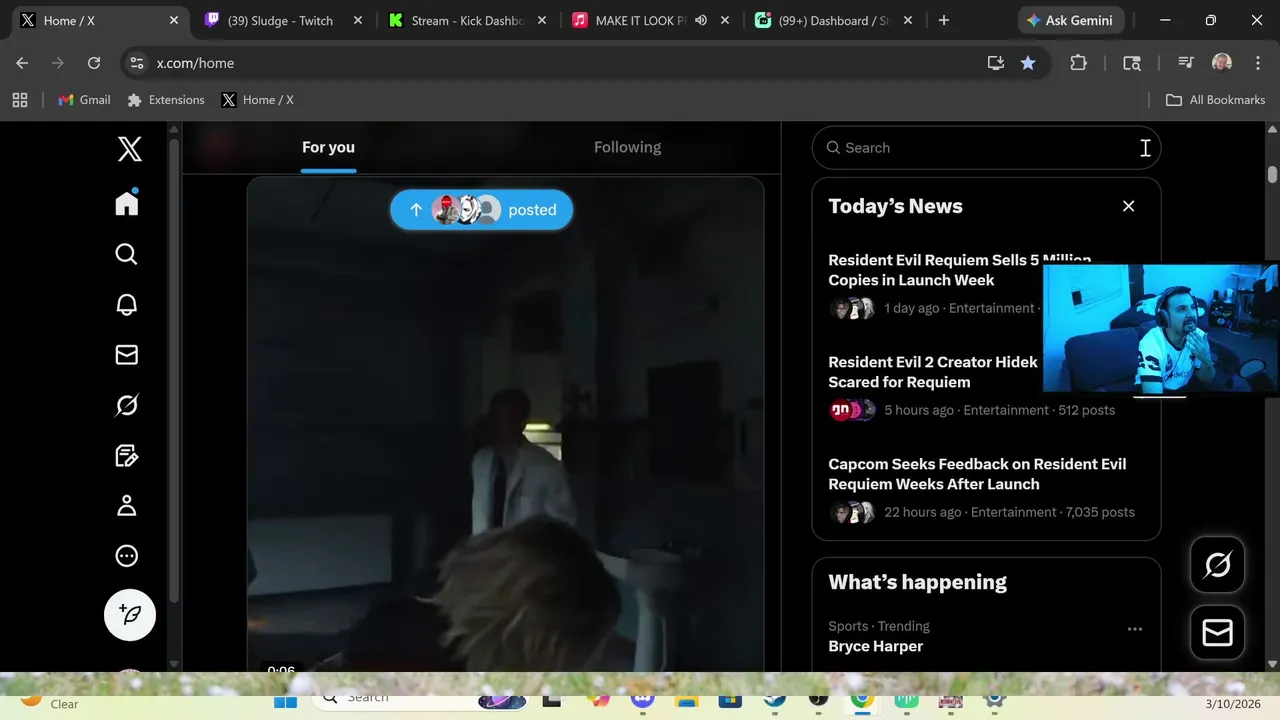Open the media controls music-note icon
1280x720 pixels.
[1186, 63]
